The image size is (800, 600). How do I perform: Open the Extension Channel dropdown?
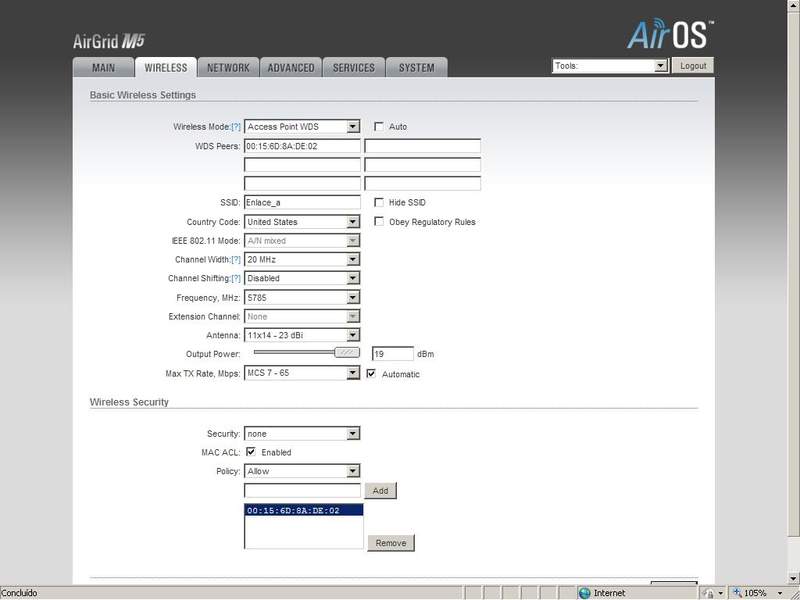302,317
